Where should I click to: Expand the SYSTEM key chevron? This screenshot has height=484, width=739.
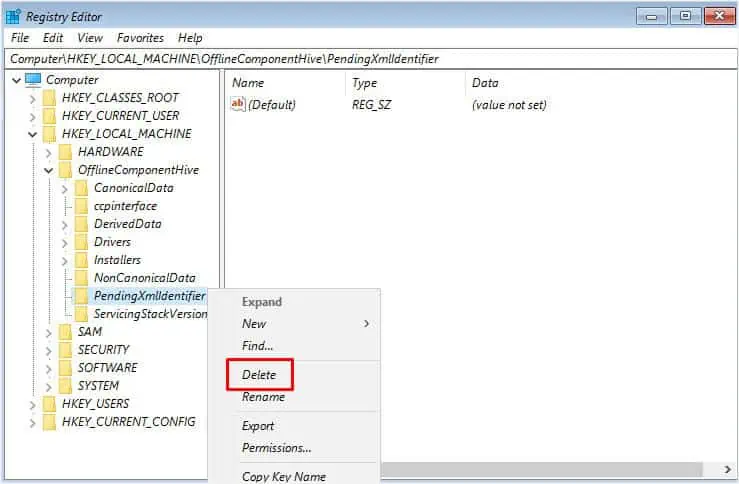49,386
